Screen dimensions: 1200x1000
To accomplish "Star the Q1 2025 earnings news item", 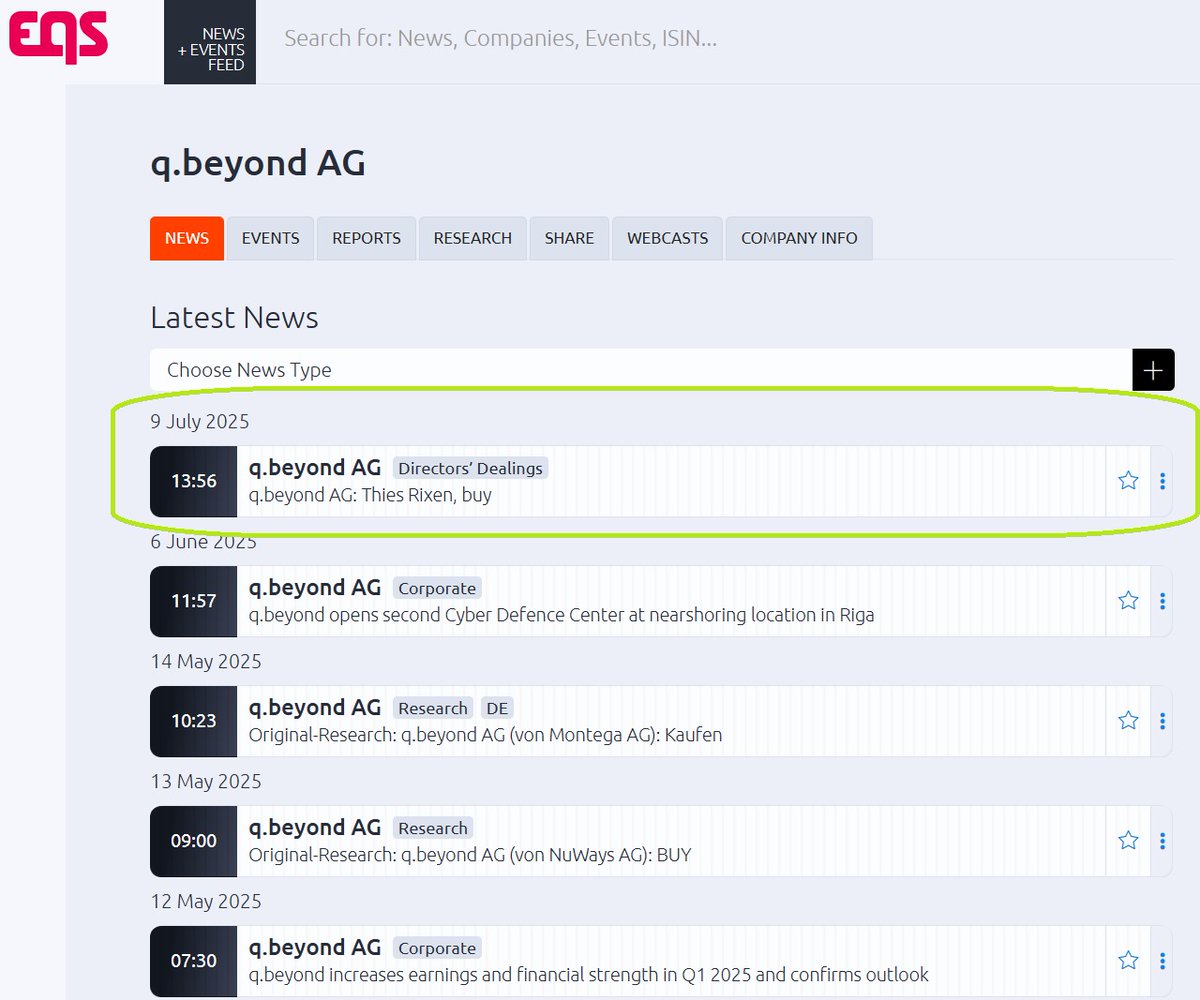I will tap(1128, 961).
